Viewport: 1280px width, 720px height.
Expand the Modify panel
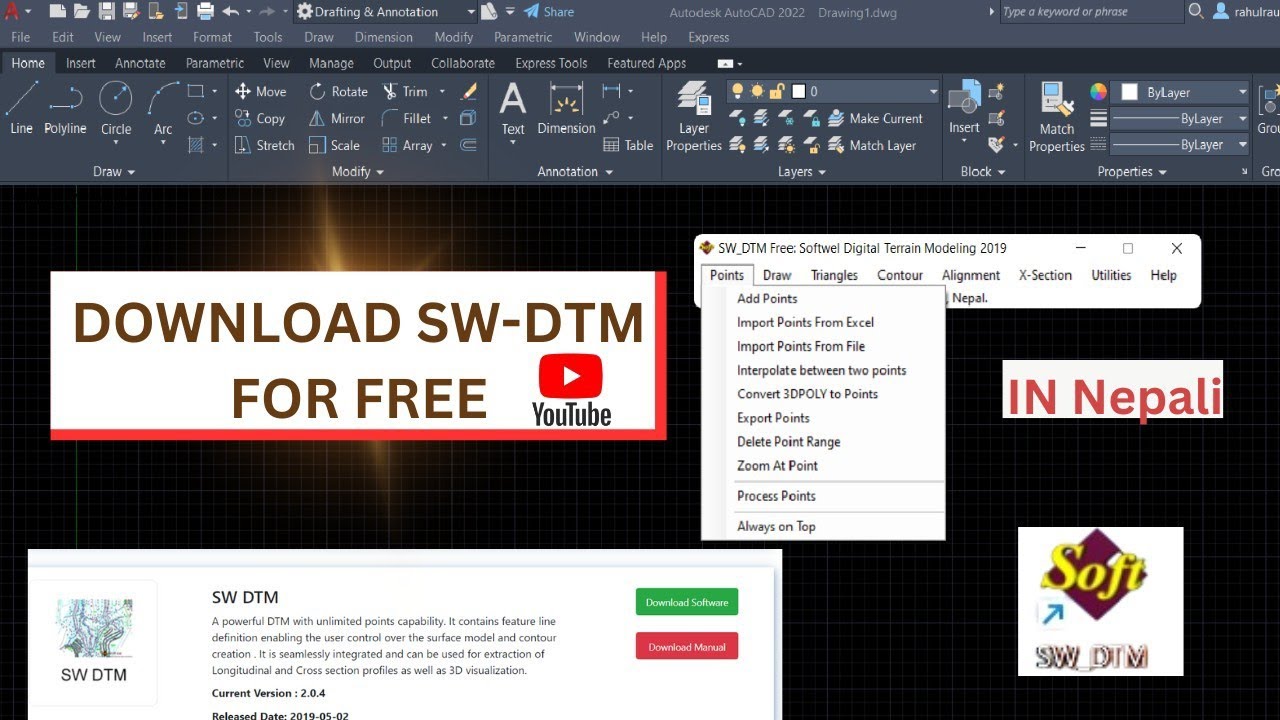tap(358, 171)
